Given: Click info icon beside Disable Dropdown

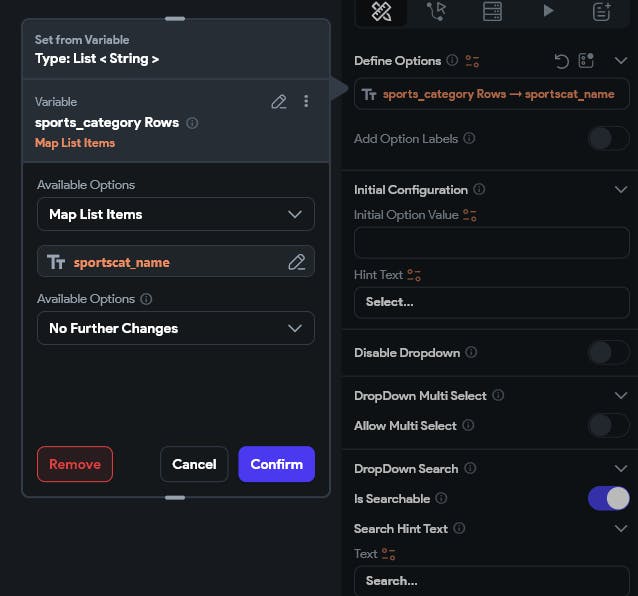Looking at the screenshot, I should coord(471,352).
